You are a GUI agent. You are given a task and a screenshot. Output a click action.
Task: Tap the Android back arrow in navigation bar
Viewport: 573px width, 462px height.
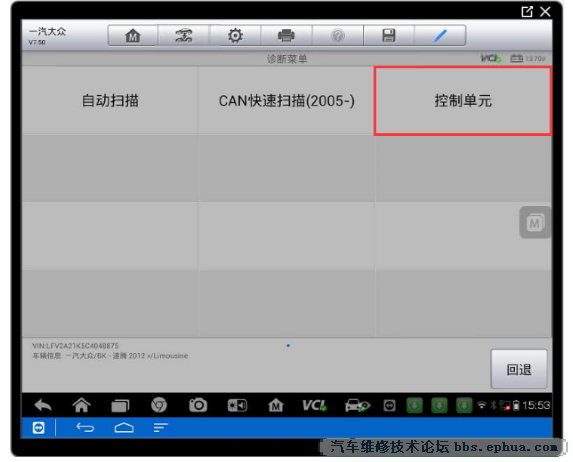(43, 405)
